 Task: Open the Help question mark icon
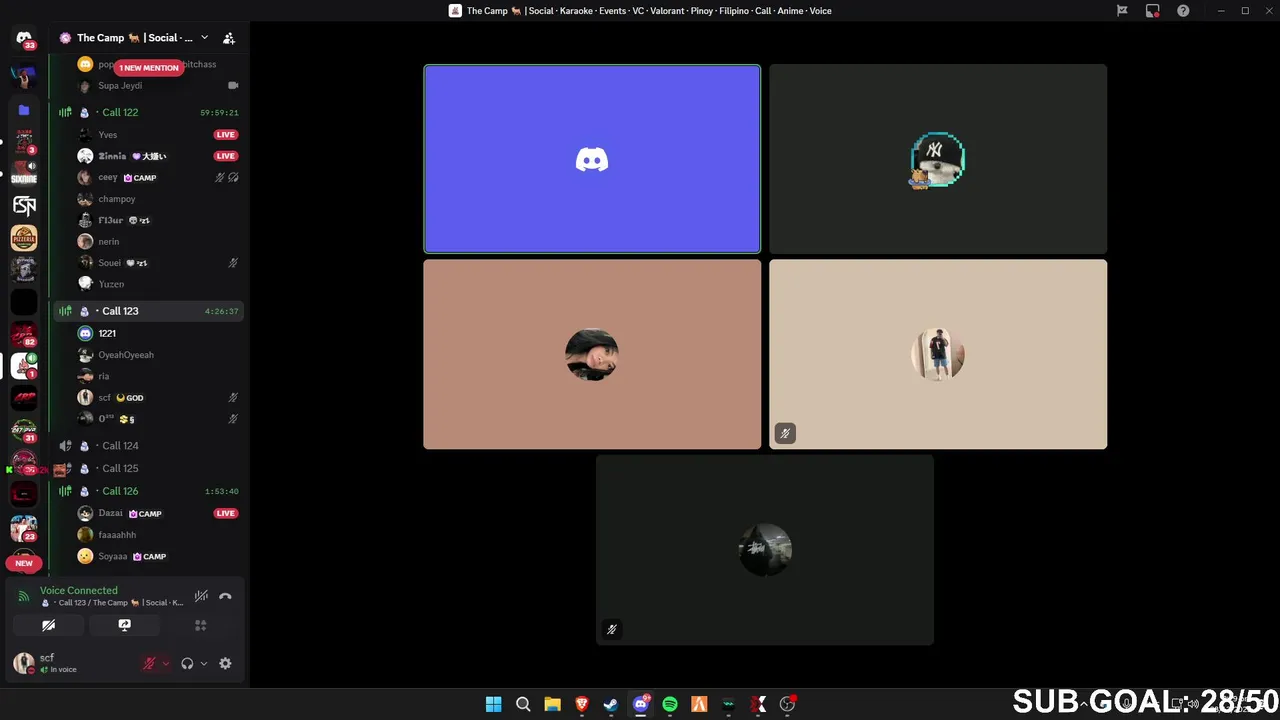point(1183,11)
